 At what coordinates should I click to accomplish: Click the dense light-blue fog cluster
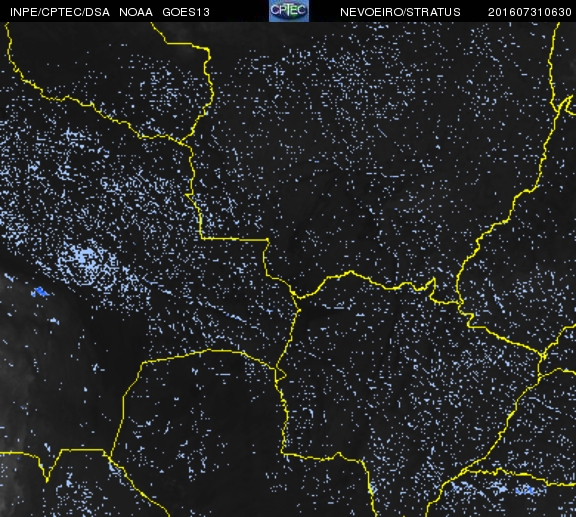84,259
